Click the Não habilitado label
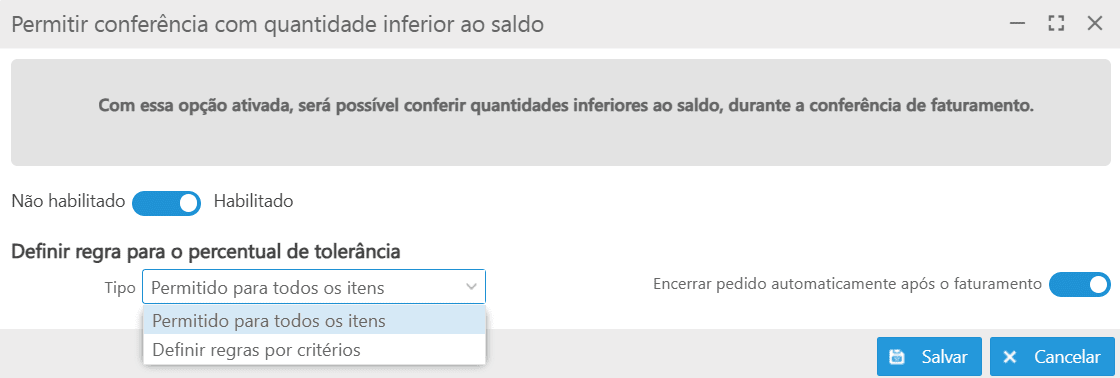The width and height of the screenshot is (1120, 378). pos(68,202)
